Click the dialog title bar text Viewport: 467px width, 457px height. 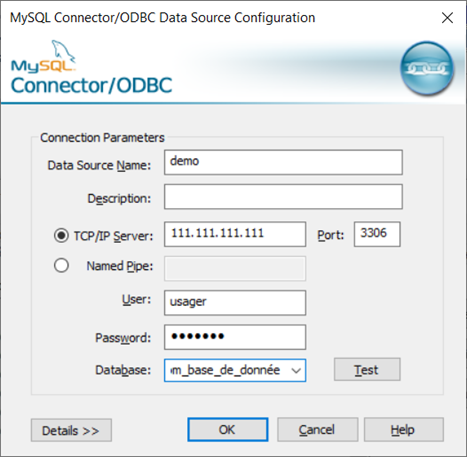click(x=163, y=18)
